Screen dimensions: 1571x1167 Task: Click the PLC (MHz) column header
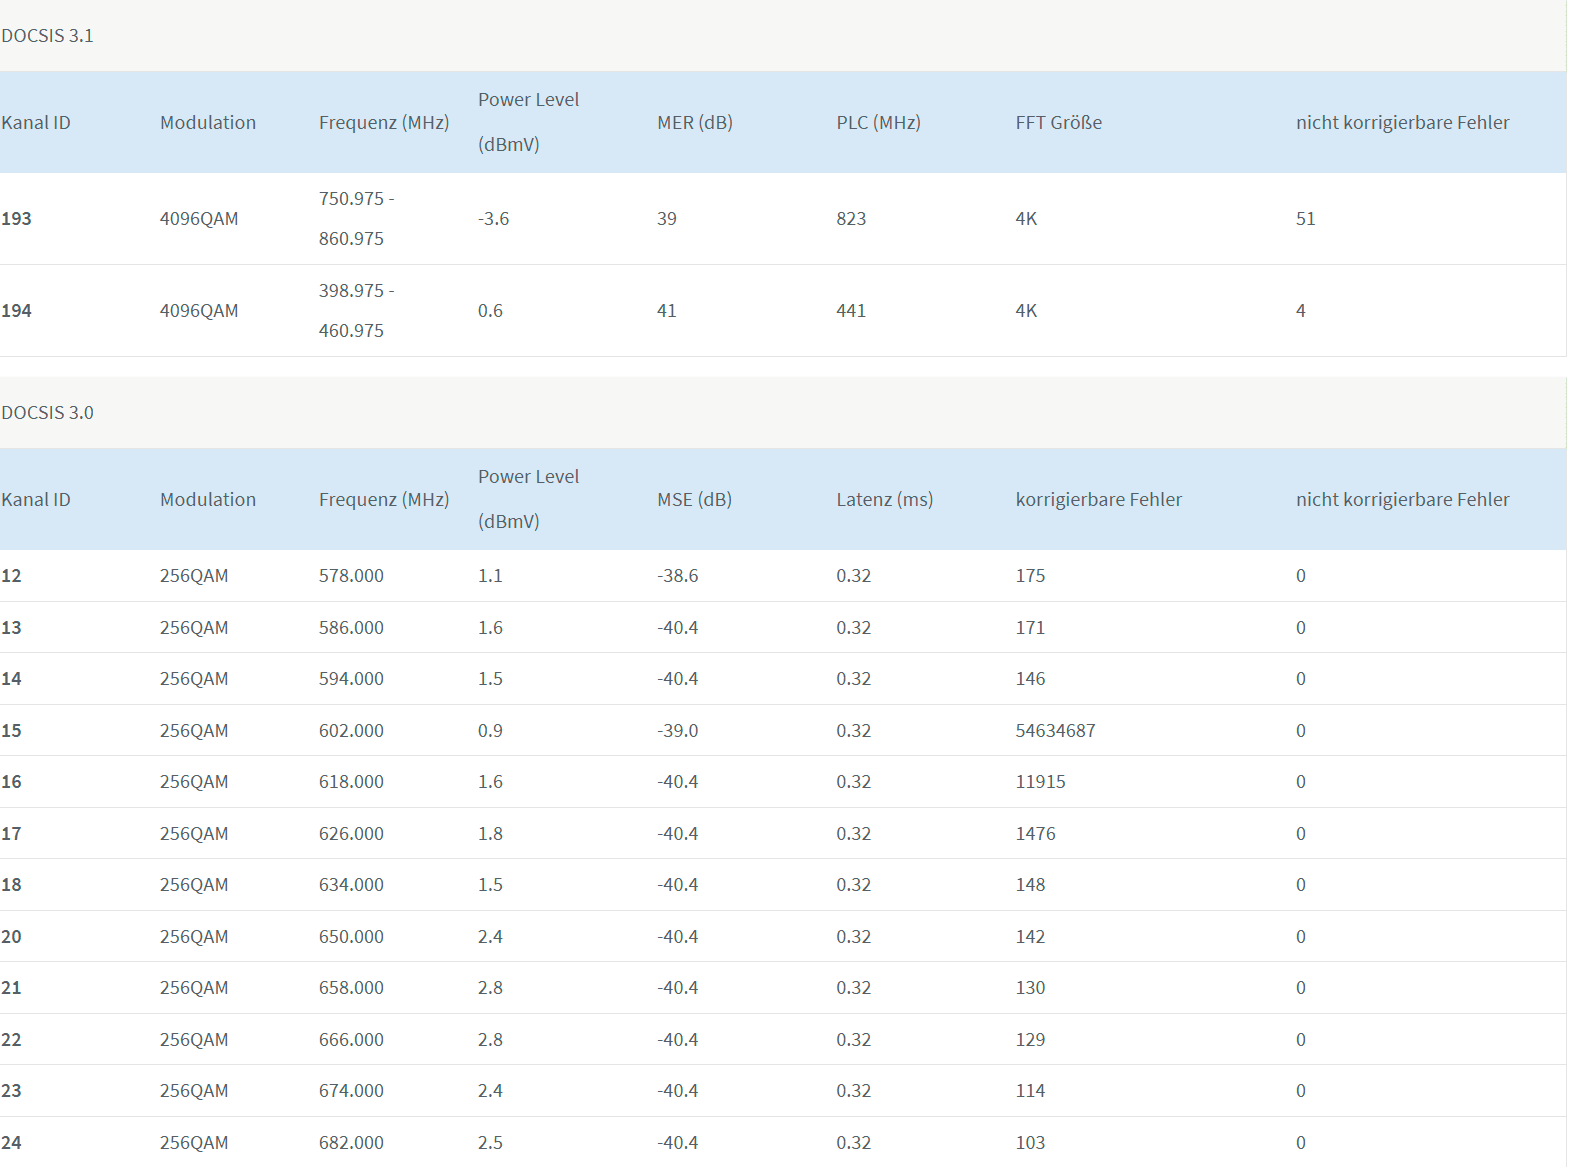pos(878,123)
